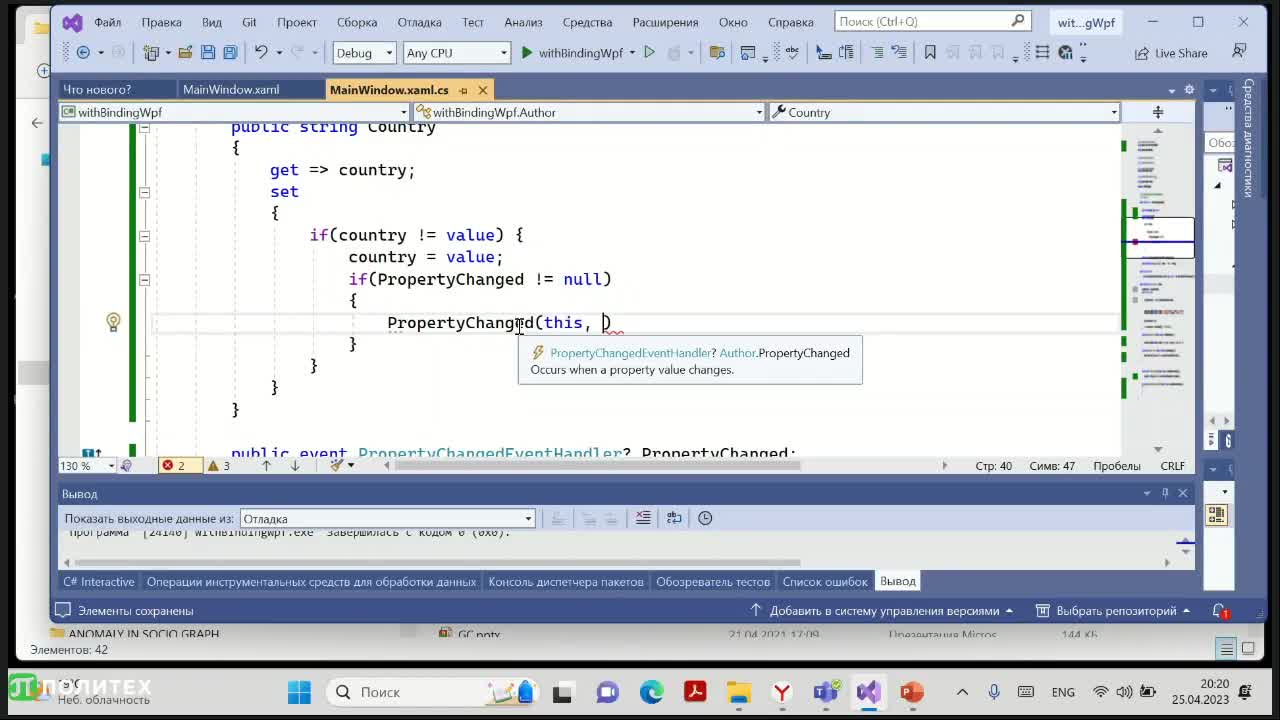
Task: Open the Список ошибок tab
Action: [825, 581]
